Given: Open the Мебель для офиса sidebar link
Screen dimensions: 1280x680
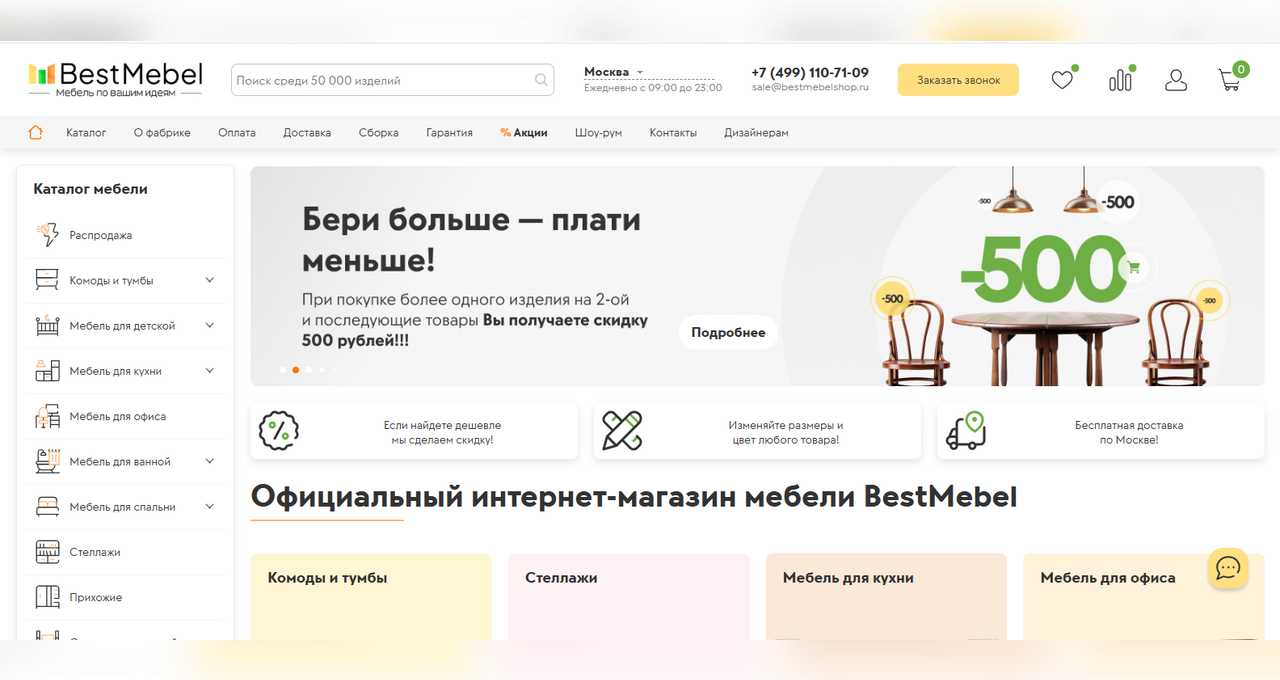Looking at the screenshot, I should 118,416.
